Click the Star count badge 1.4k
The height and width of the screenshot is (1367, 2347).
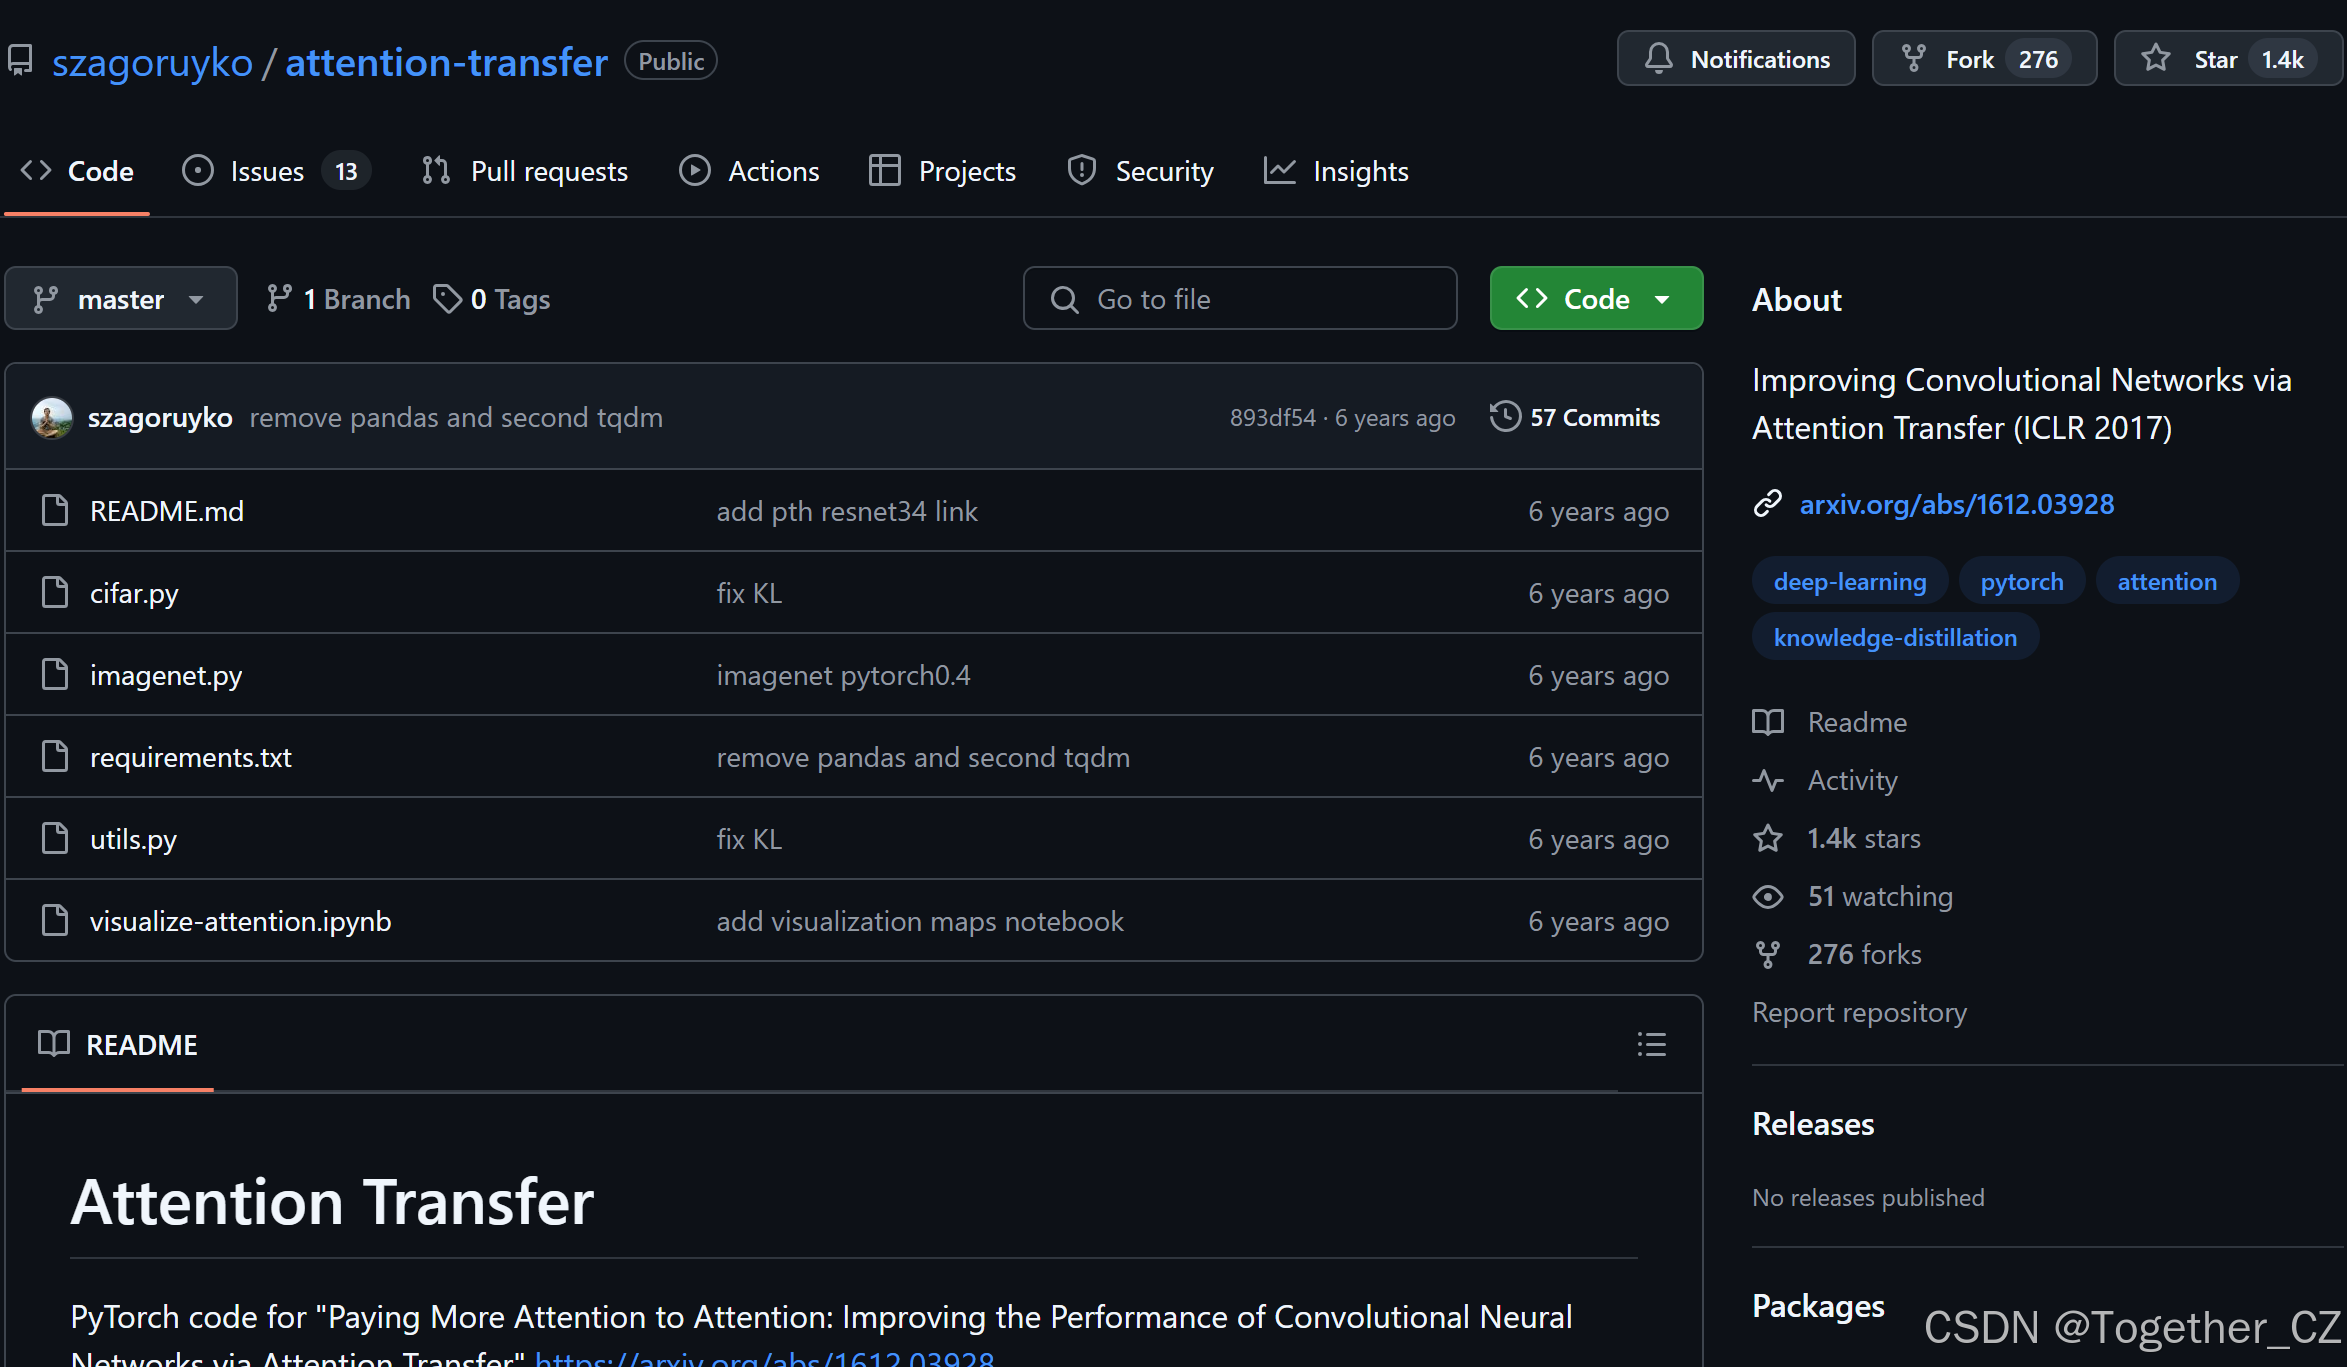pyautogui.click(x=2283, y=59)
